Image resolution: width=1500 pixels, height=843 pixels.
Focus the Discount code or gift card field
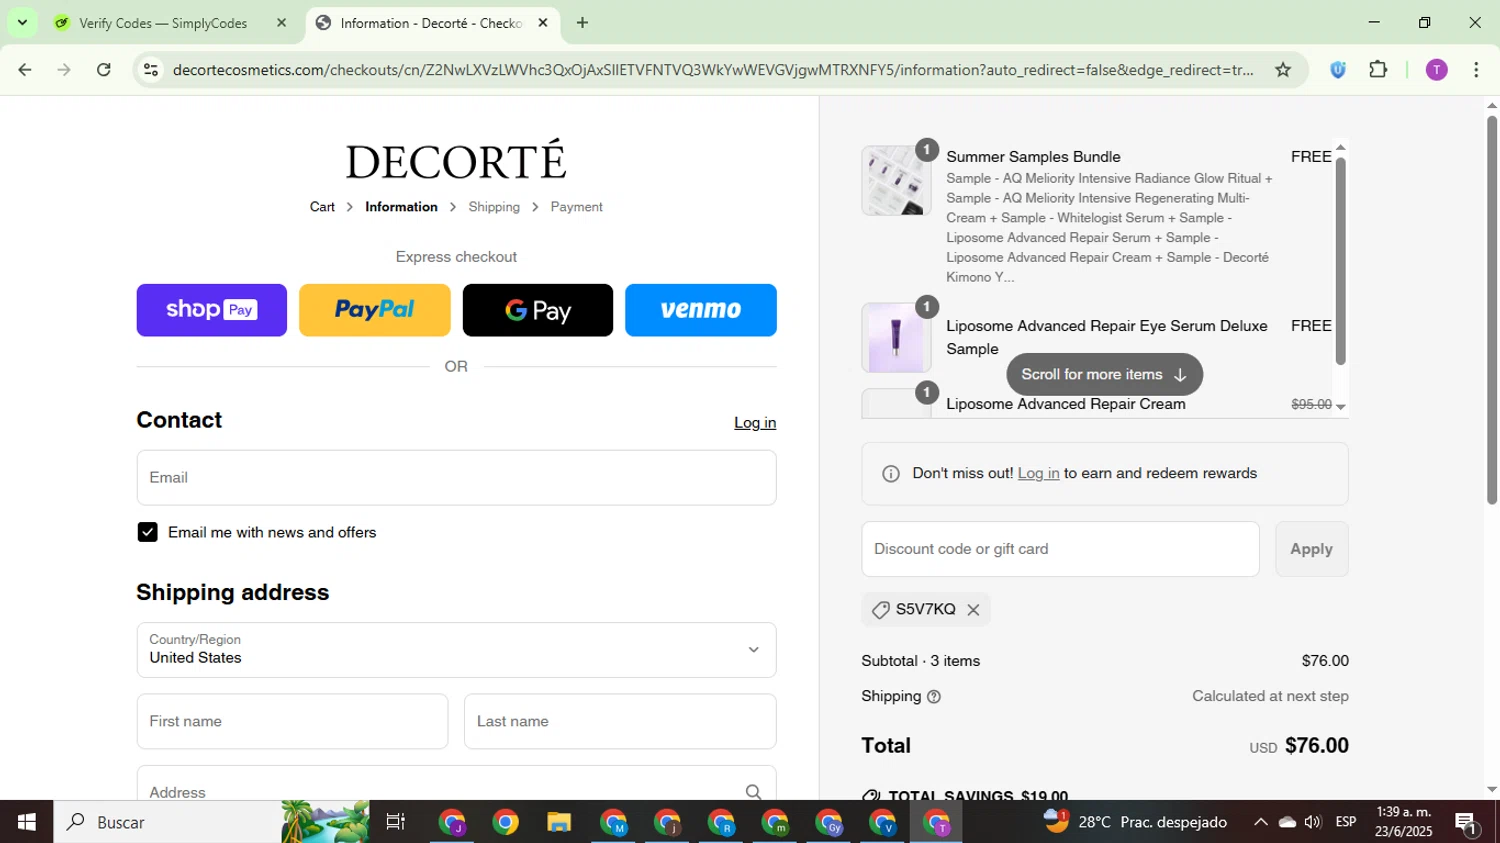tap(1060, 549)
